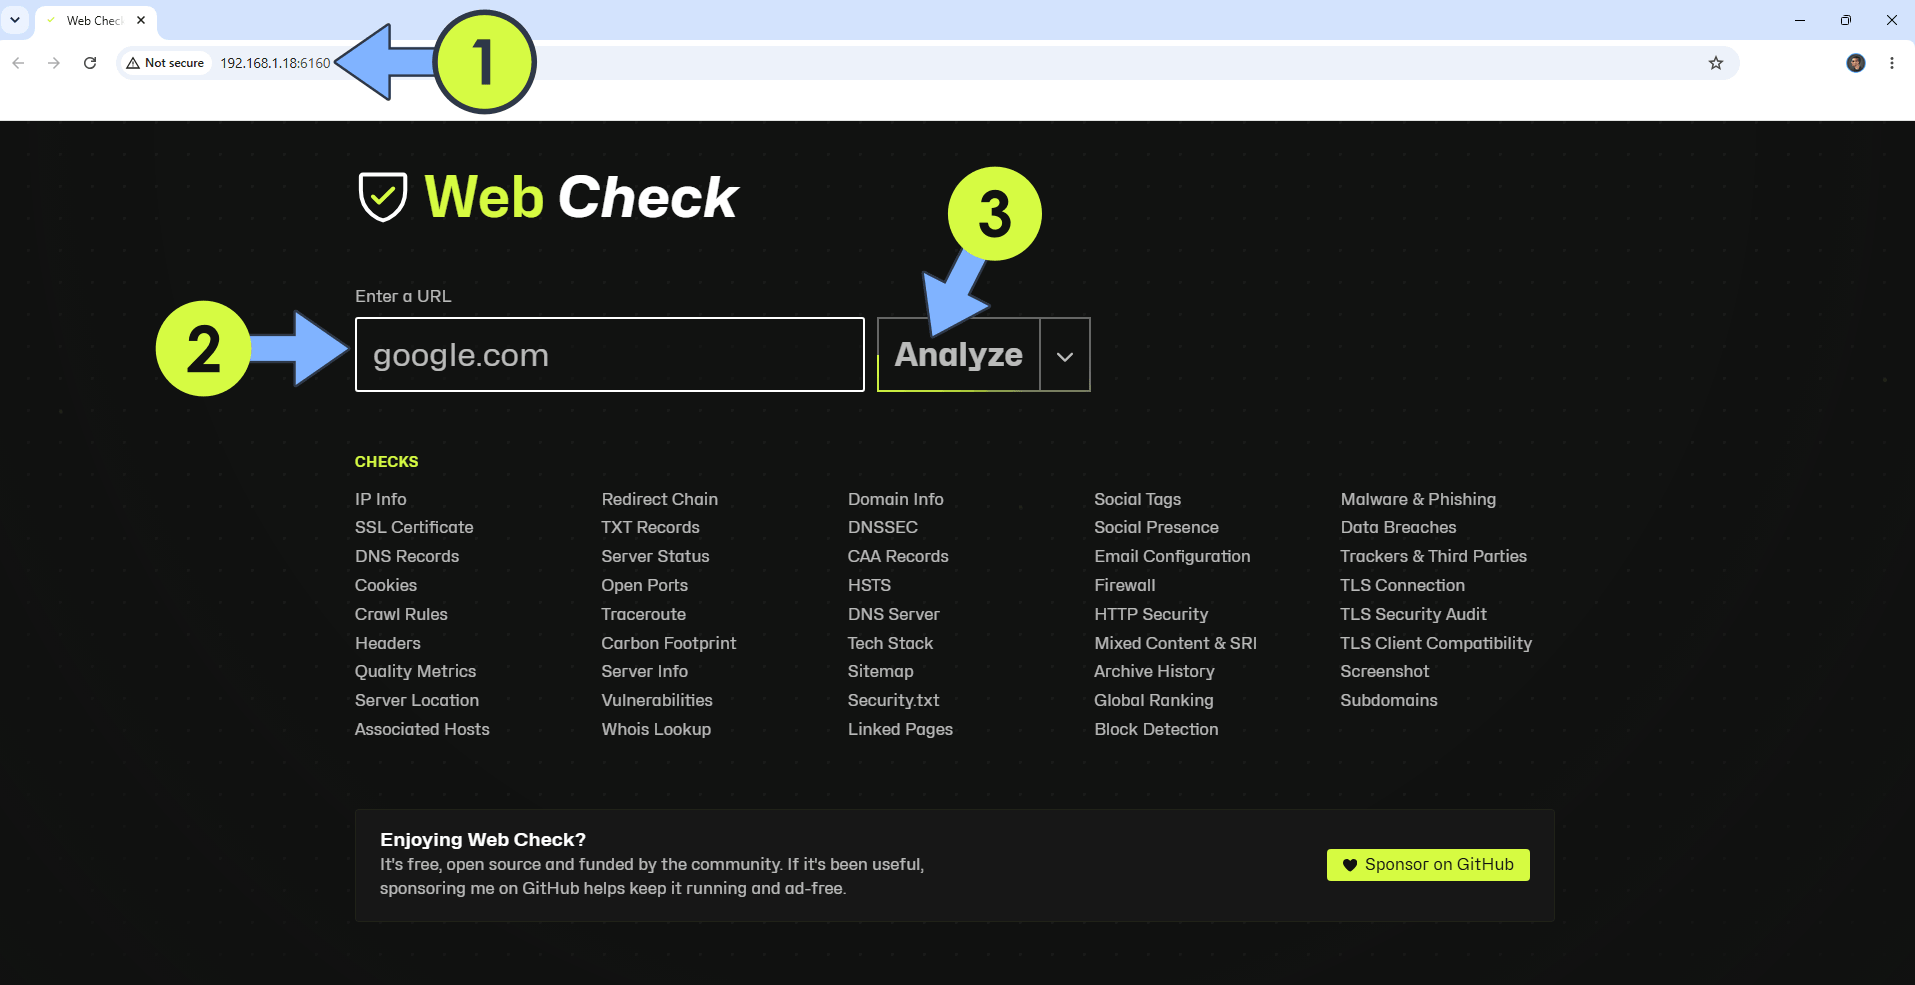The image size is (1915, 985).
Task: Click the Subdomains check
Action: (1389, 700)
